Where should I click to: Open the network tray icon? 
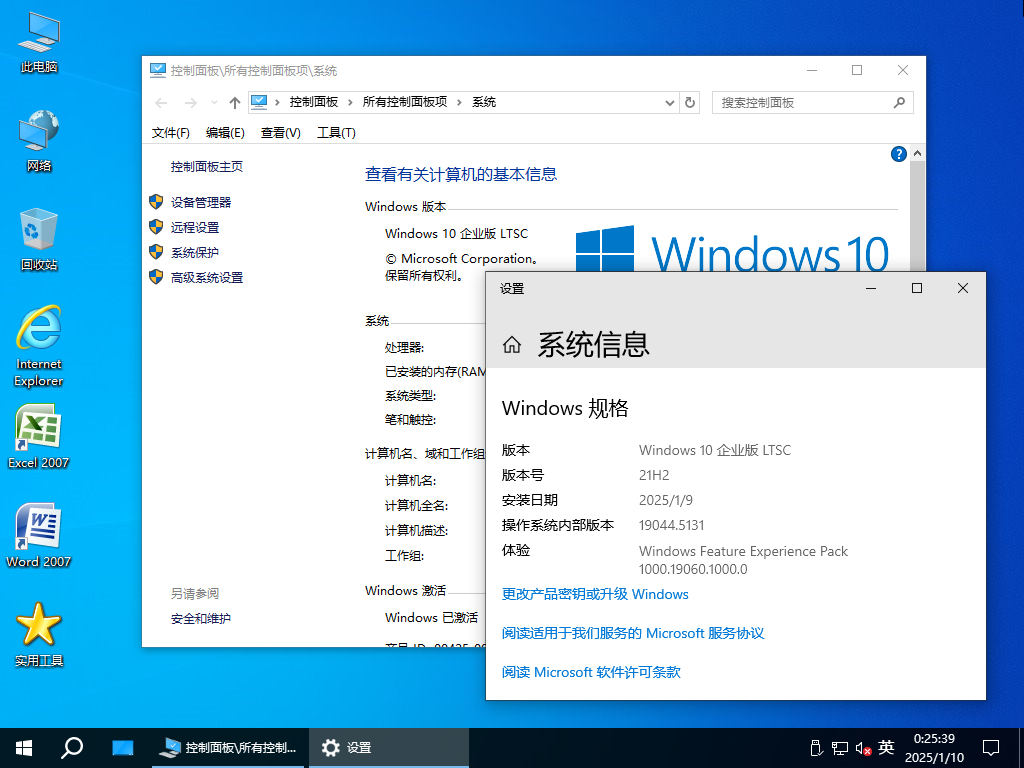[839, 748]
